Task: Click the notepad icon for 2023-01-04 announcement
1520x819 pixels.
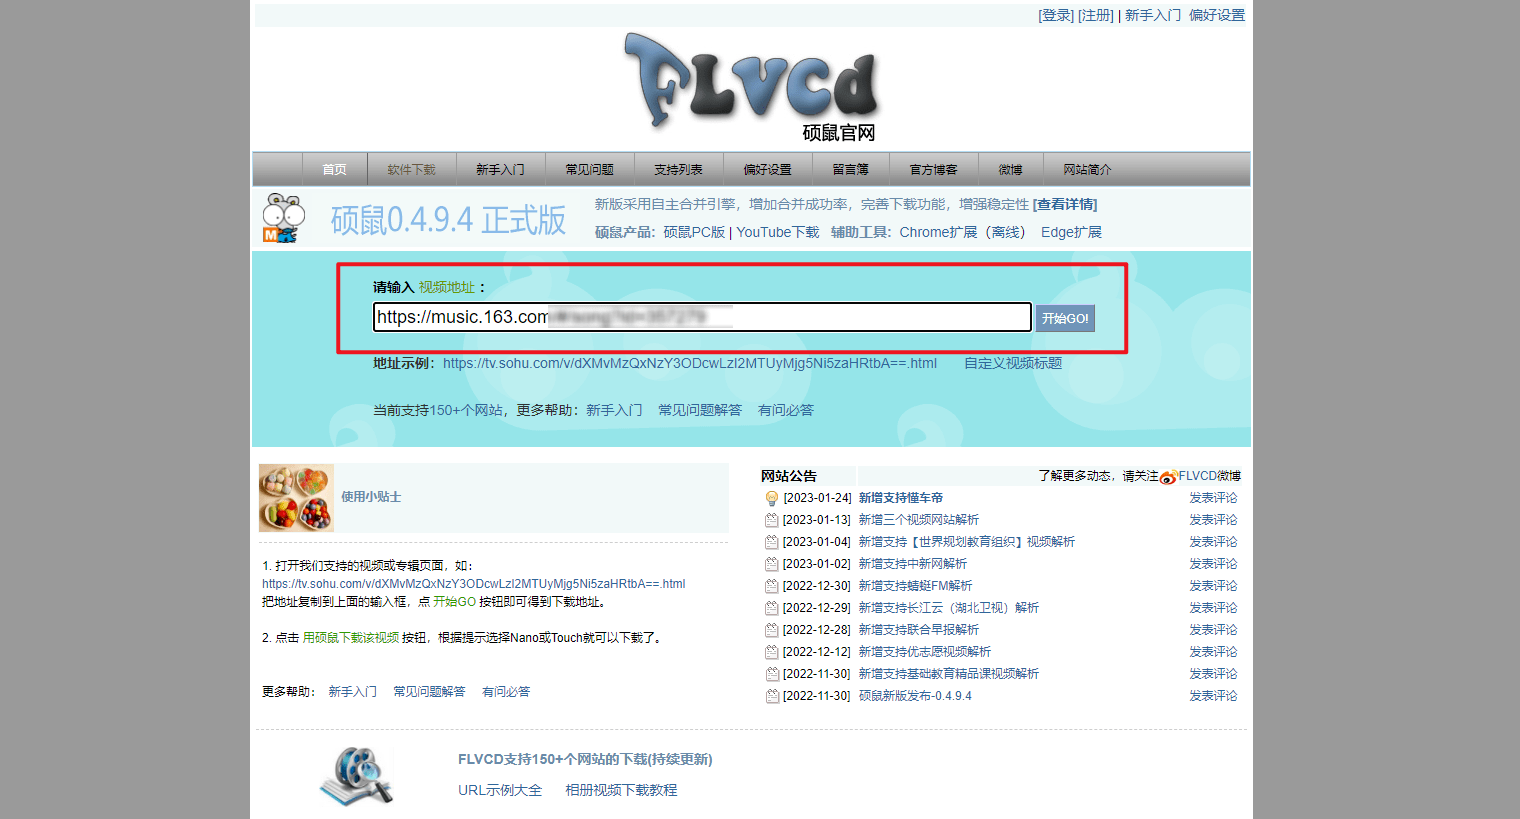Action: coord(772,542)
